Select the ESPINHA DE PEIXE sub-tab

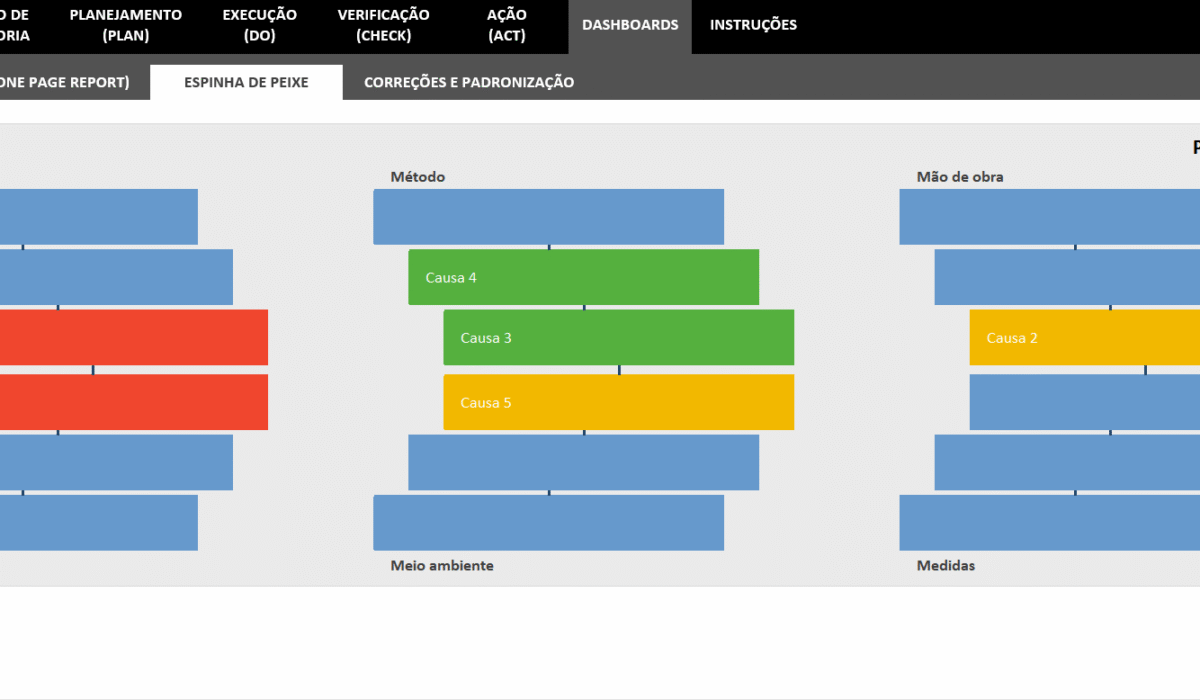(246, 82)
